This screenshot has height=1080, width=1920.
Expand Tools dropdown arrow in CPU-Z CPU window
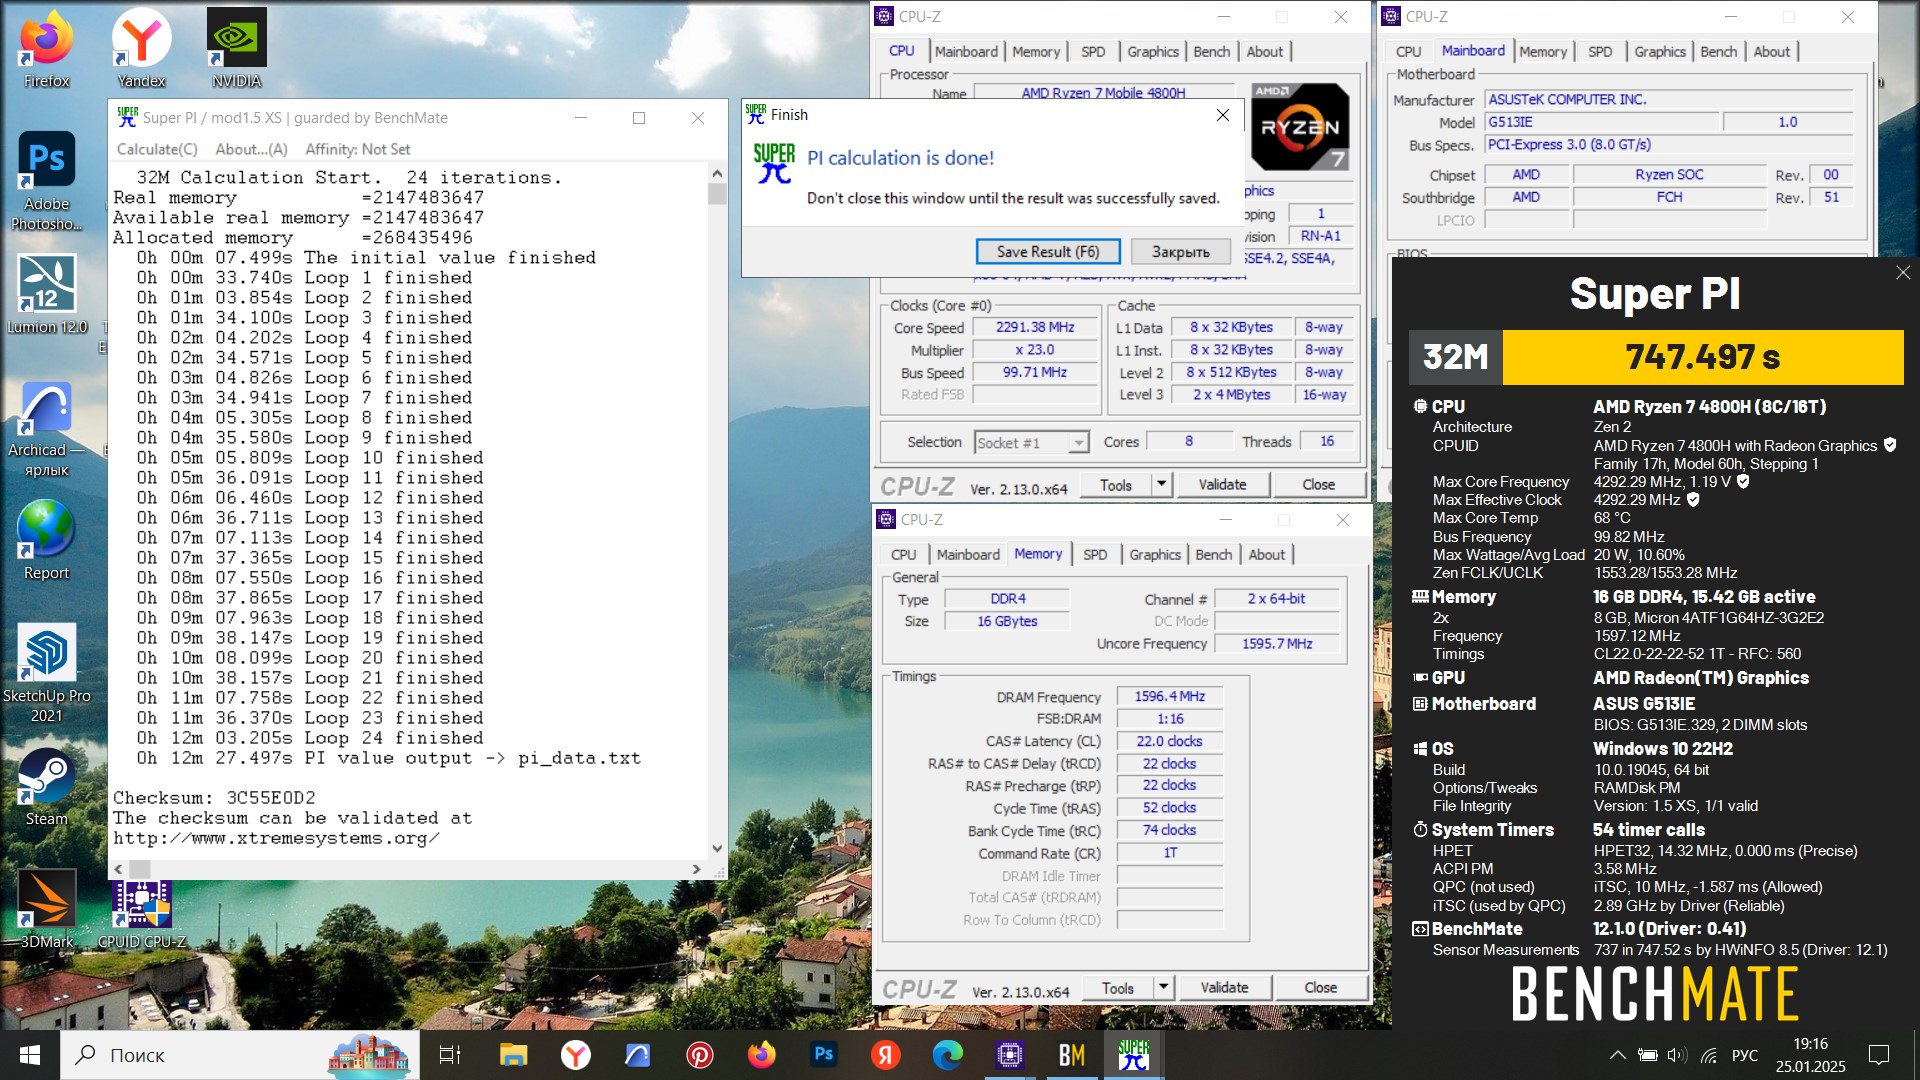(1161, 485)
